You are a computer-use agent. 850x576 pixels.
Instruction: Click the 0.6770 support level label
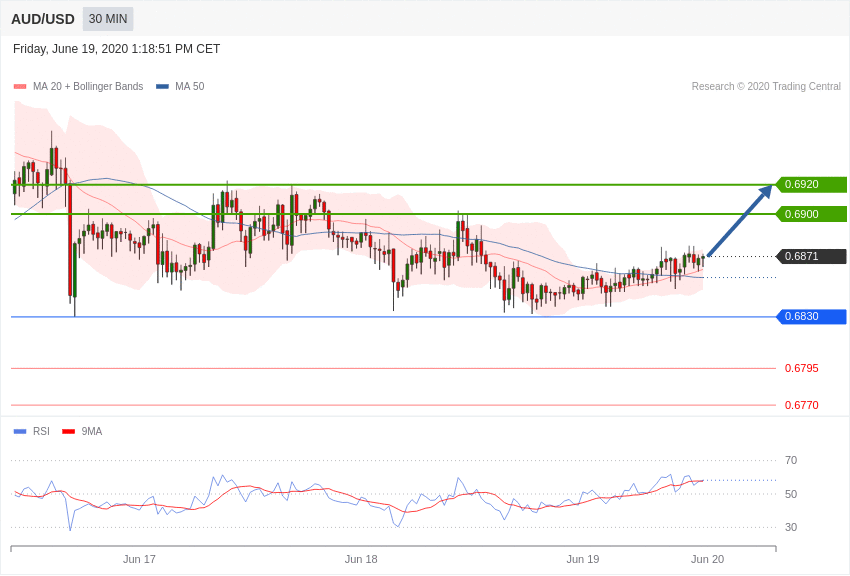[x=802, y=405]
